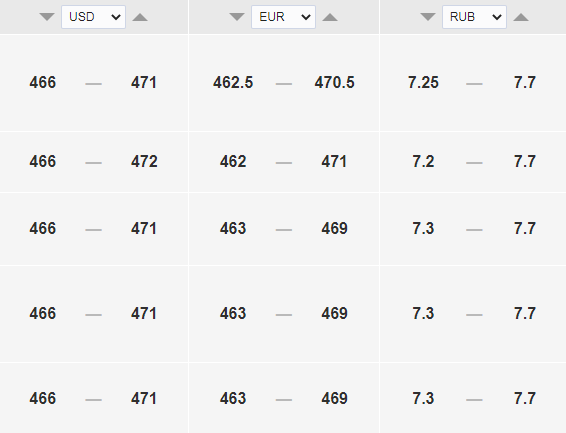566x433 pixels.
Task: Select the 471 EUR sell rate
Action: [334, 161]
